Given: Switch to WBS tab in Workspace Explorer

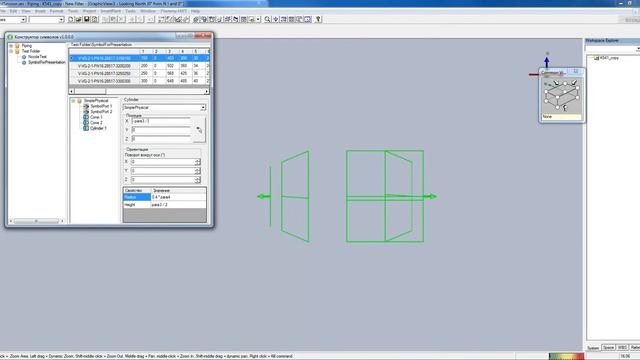Looking at the screenshot, I should coord(622,348).
